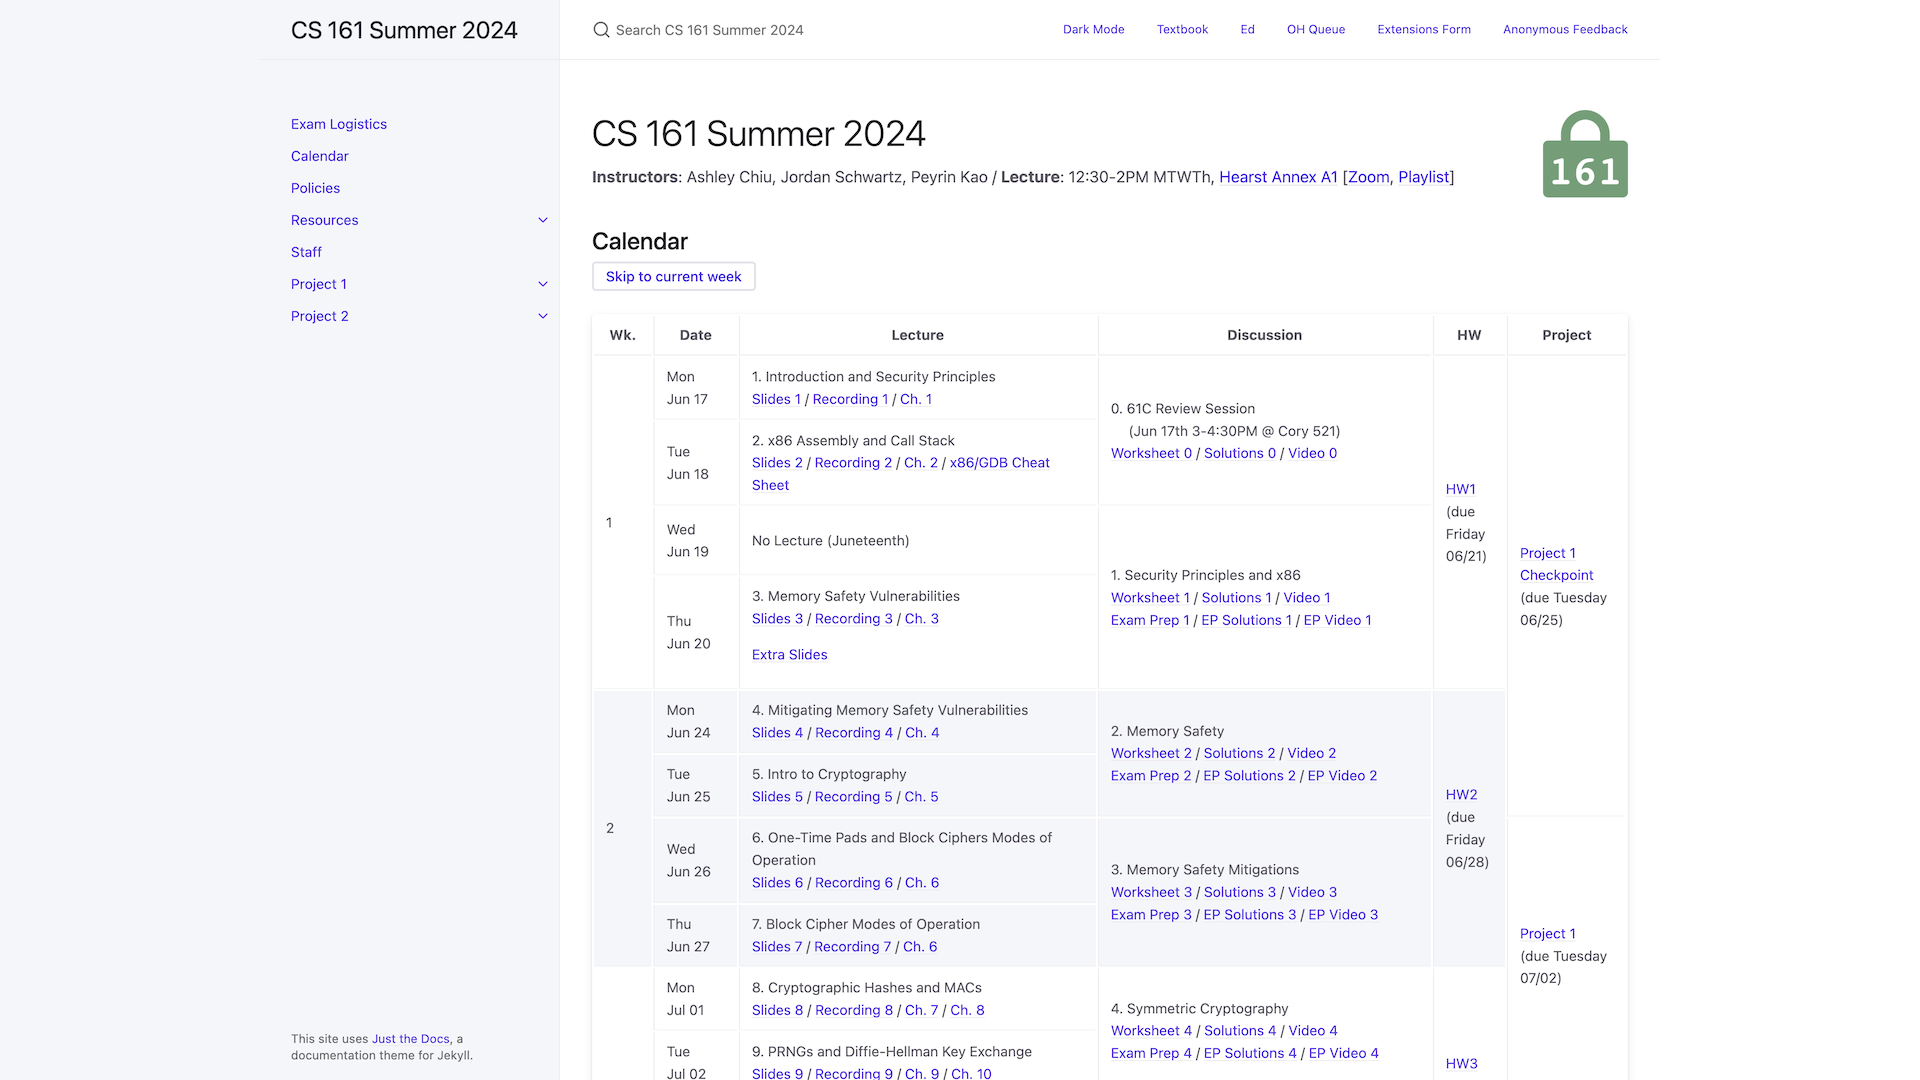Open the lecture Playlist link

point(1423,177)
